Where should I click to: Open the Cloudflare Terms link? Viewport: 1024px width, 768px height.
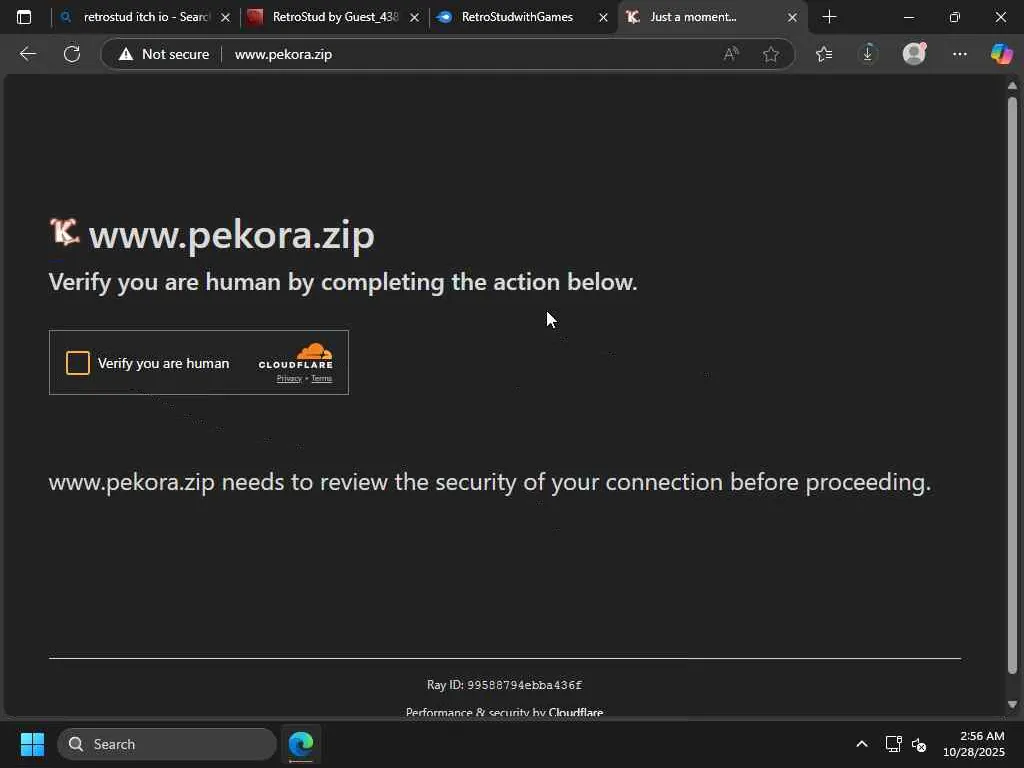click(321, 379)
